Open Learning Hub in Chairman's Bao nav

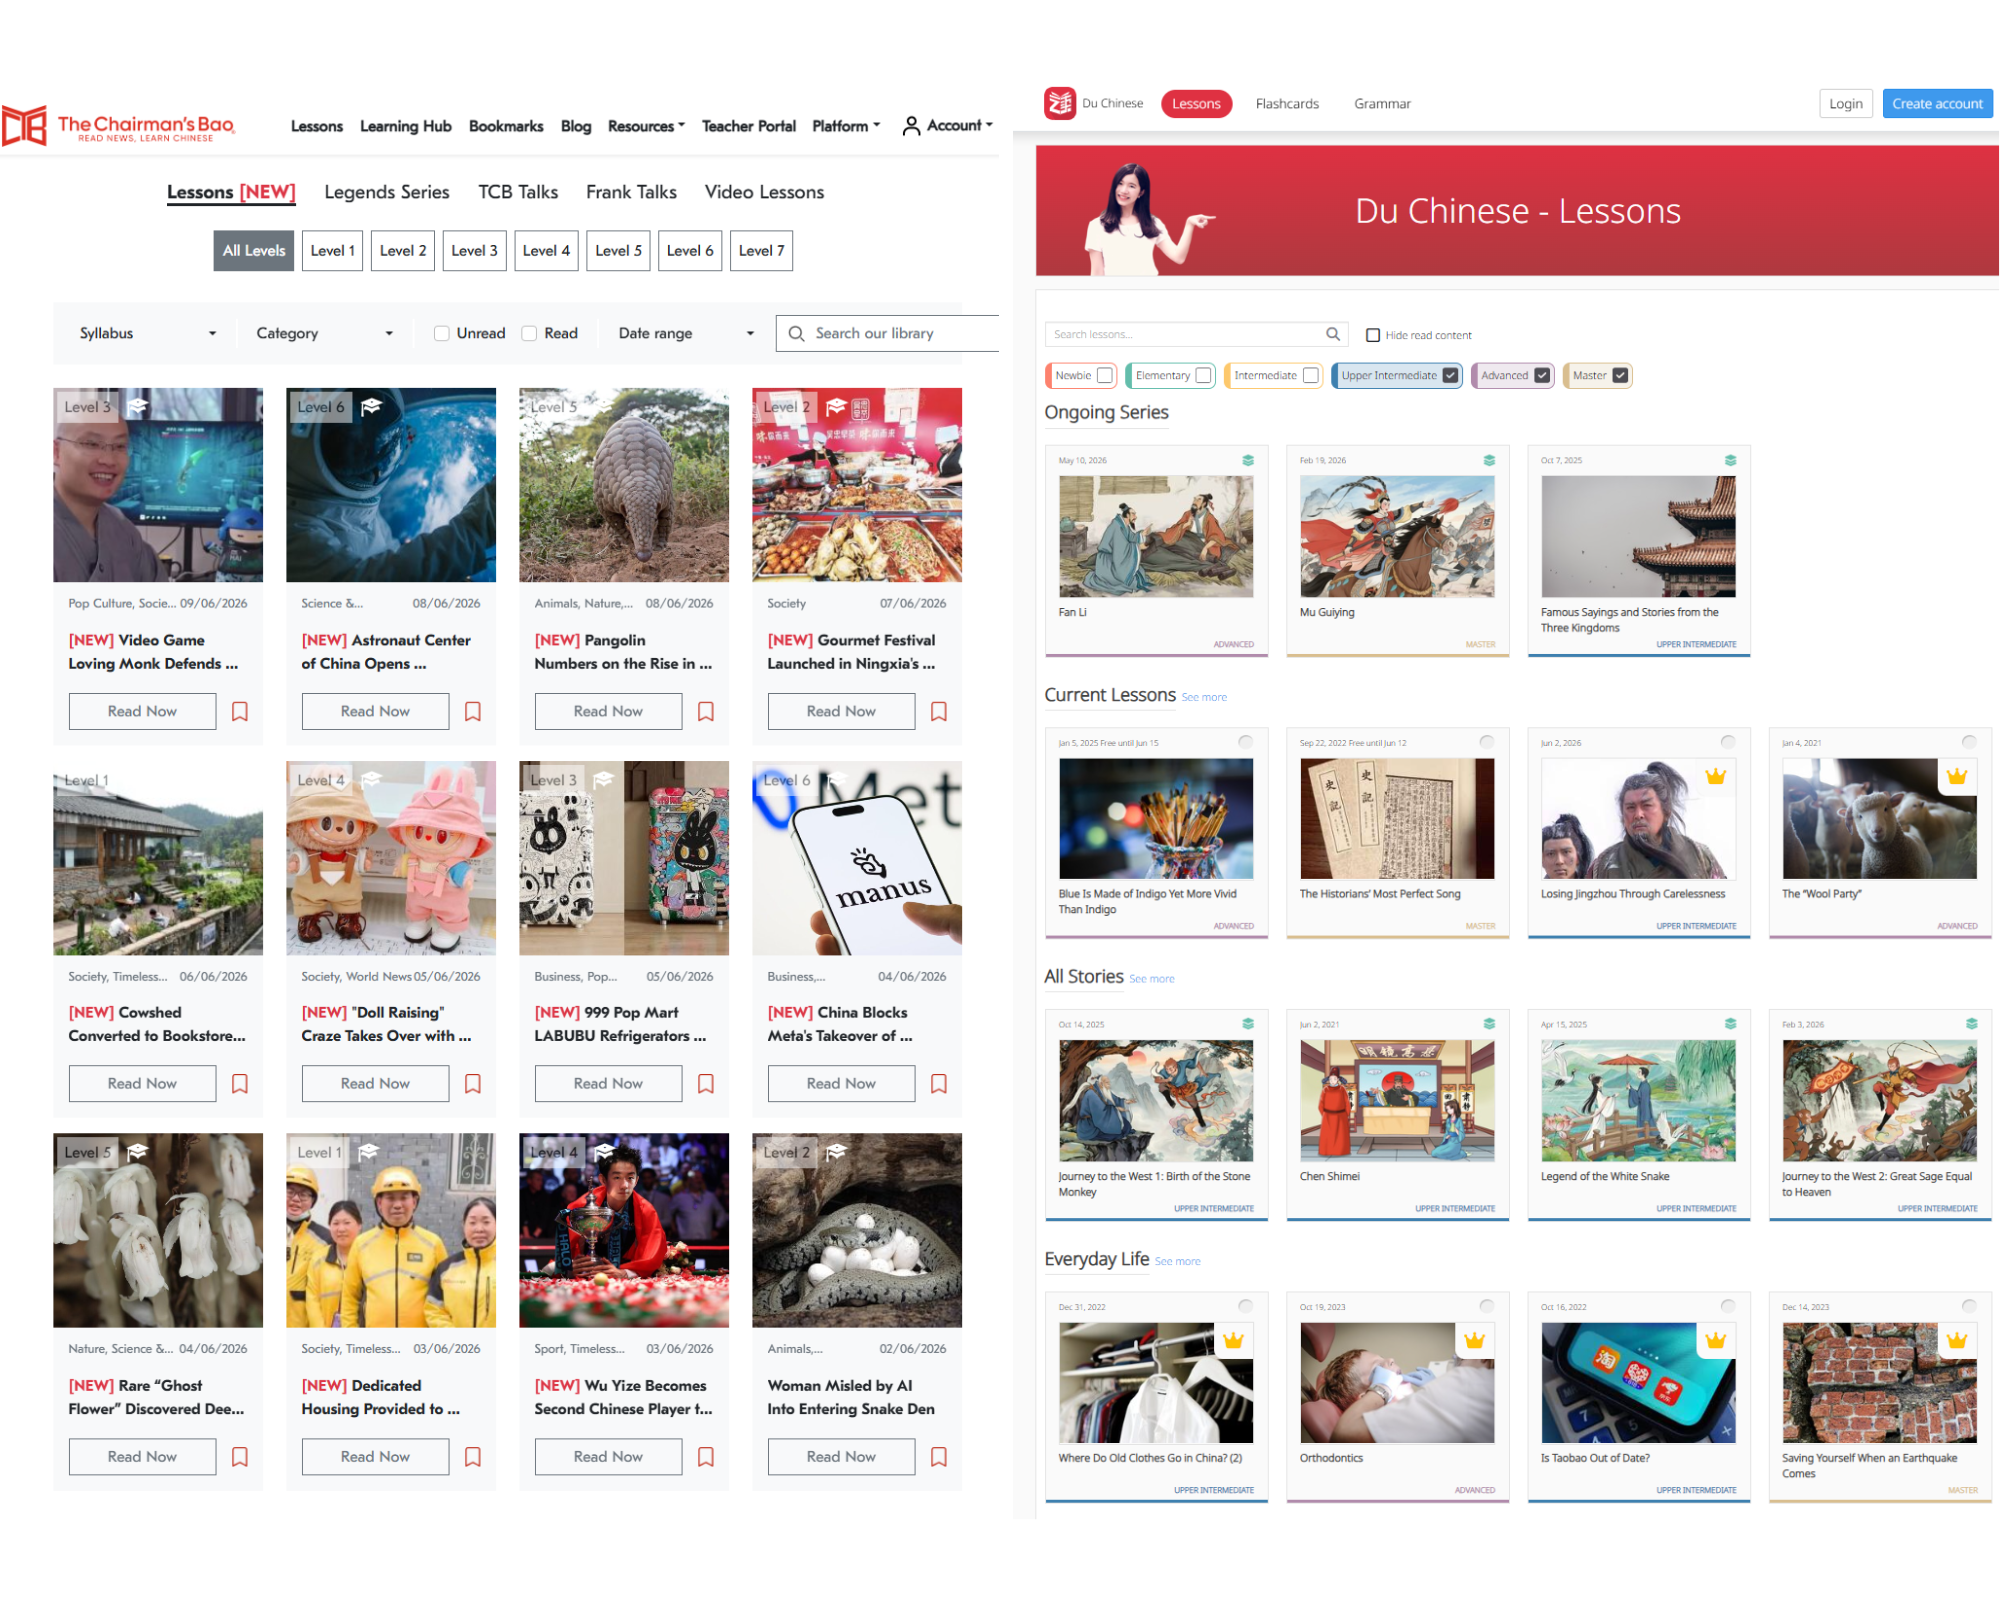(x=406, y=126)
